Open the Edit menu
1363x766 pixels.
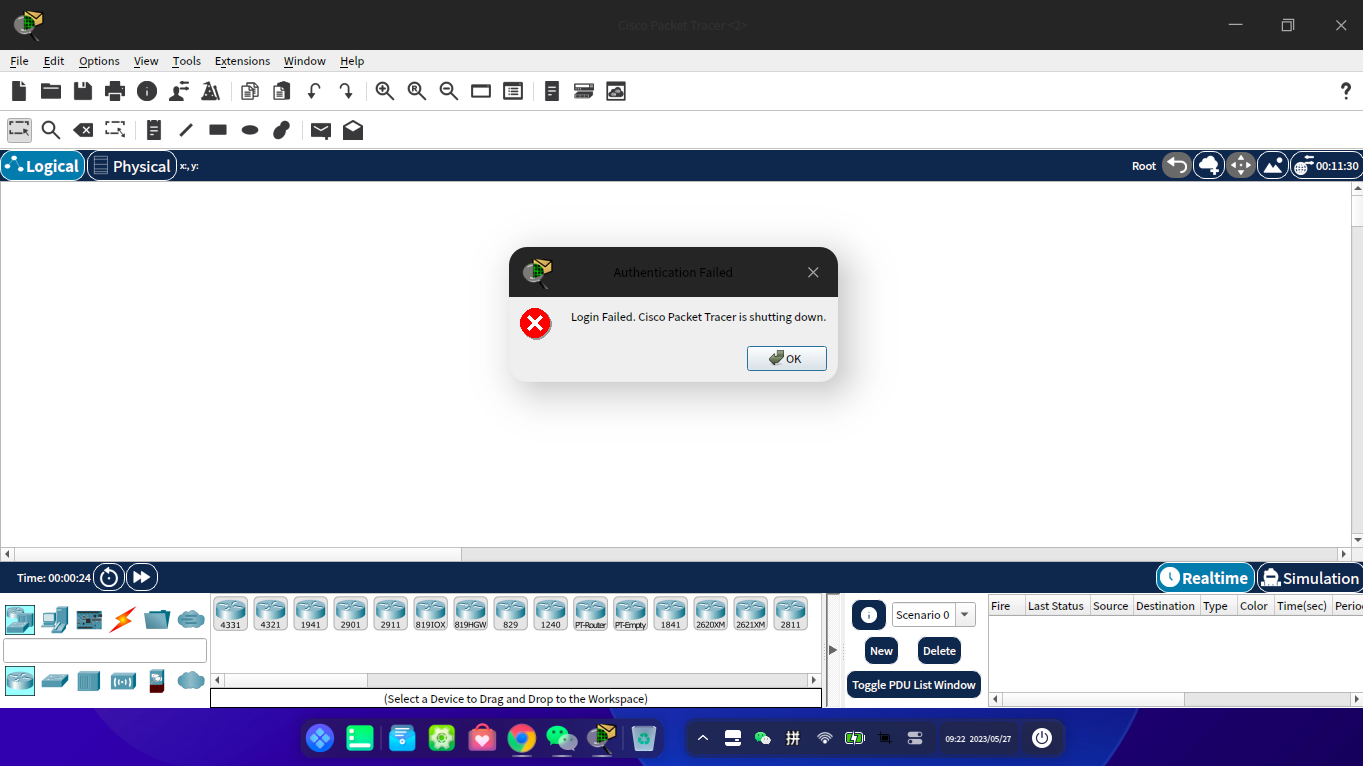[x=54, y=61]
